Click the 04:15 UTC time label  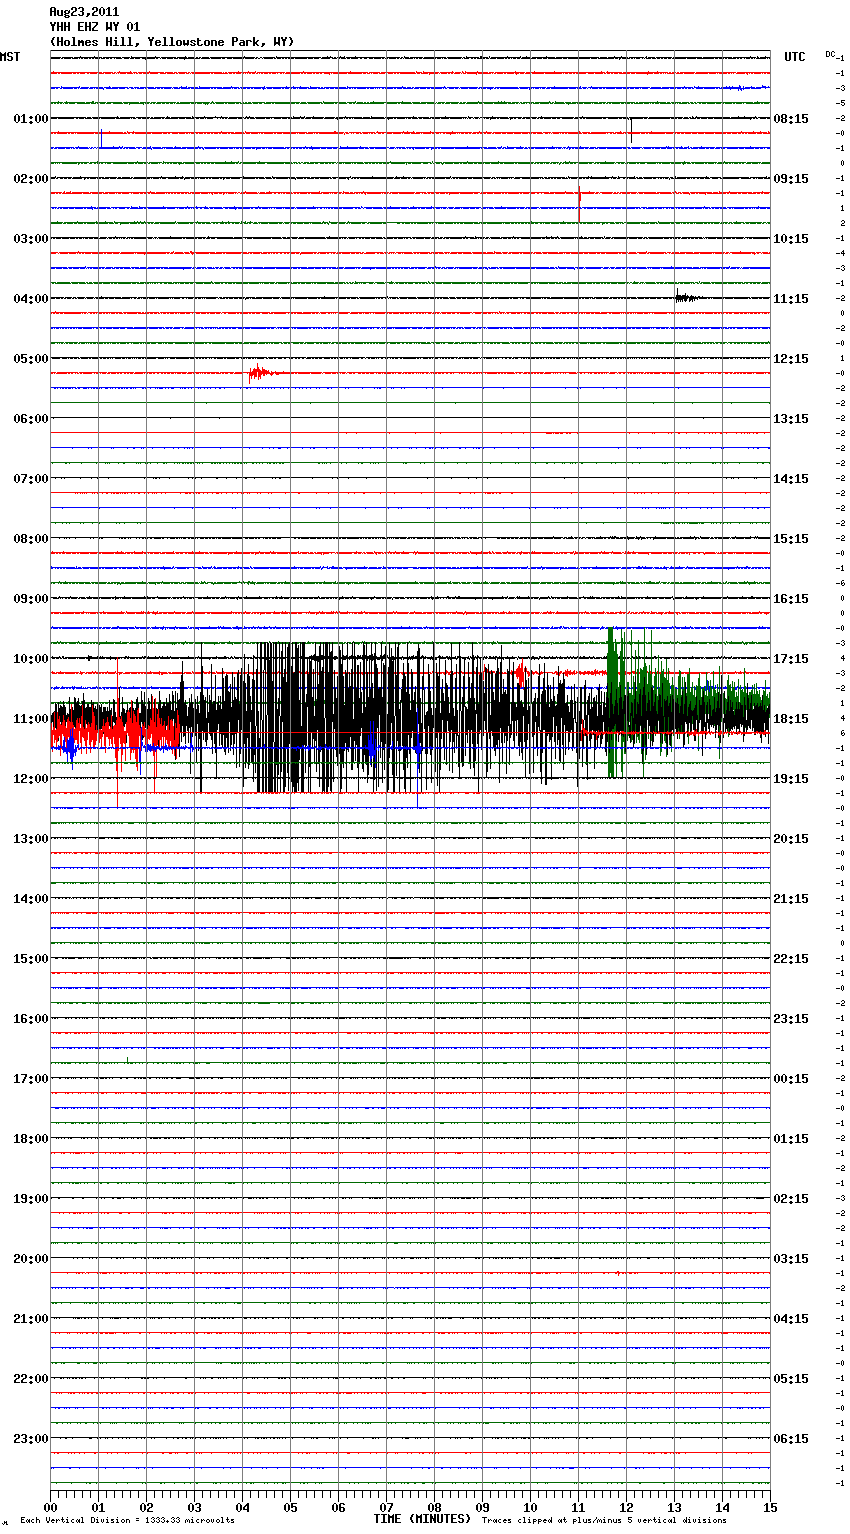[791, 1318]
